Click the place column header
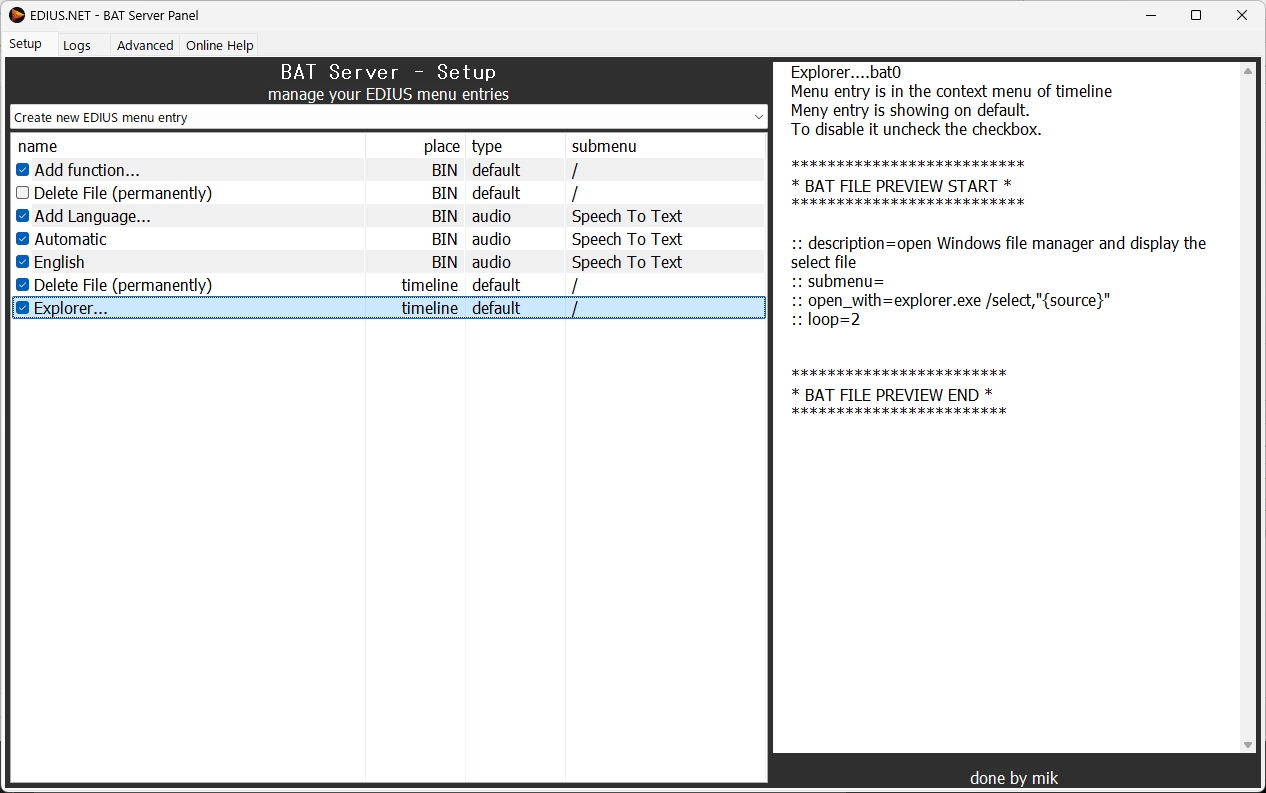Viewport: 1266px width, 793px height. [x=415, y=146]
